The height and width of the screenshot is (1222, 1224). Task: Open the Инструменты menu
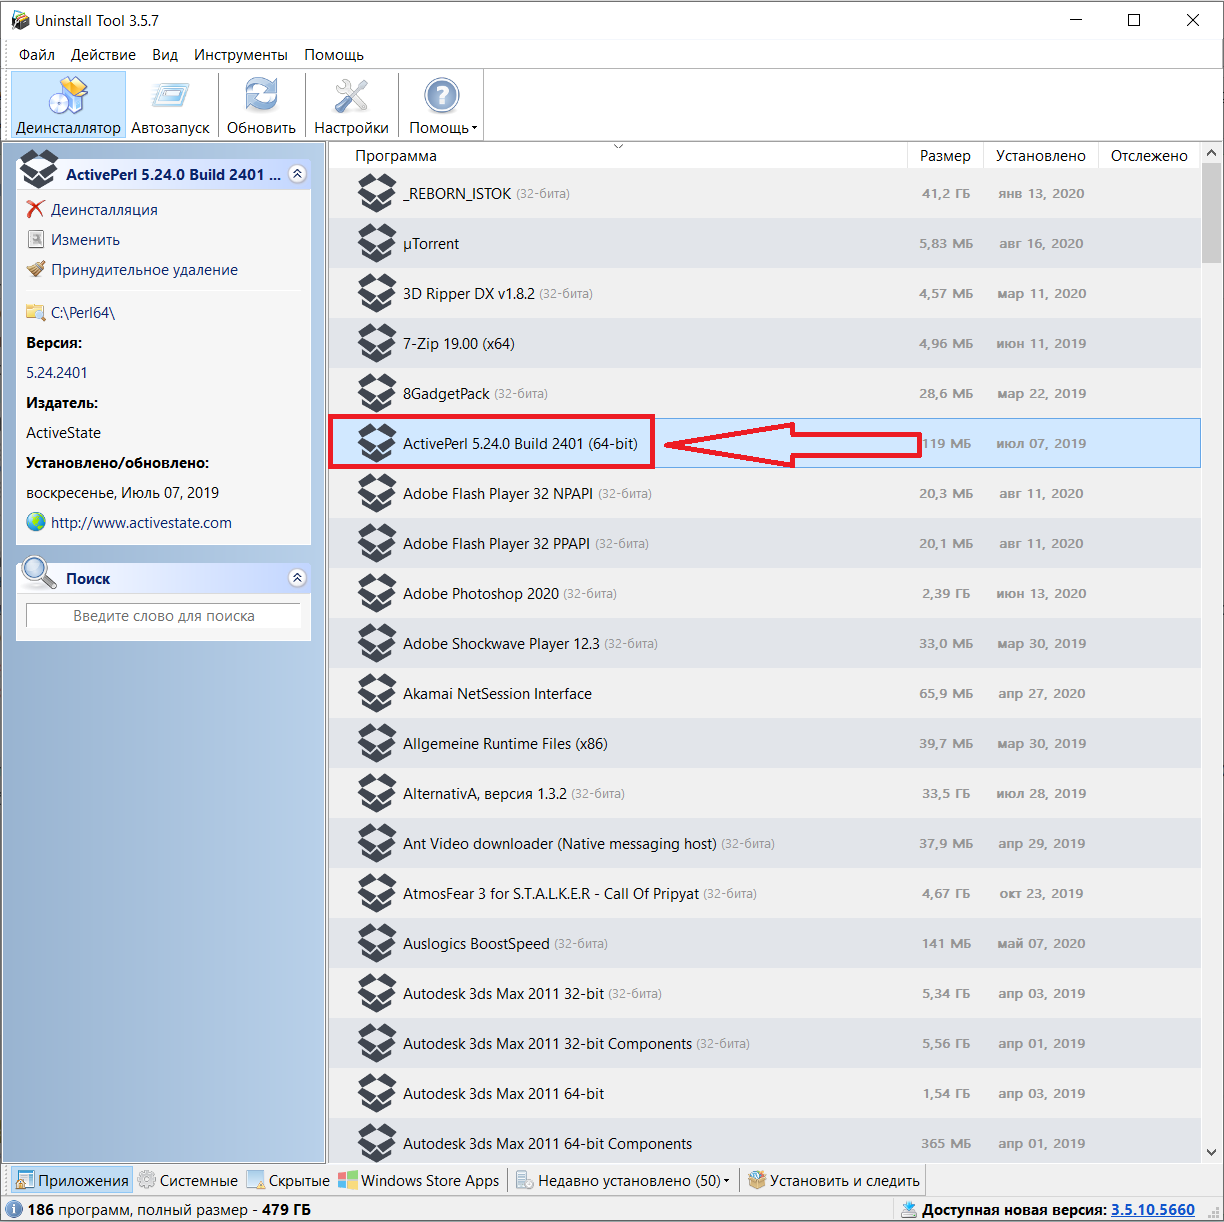coord(241,55)
